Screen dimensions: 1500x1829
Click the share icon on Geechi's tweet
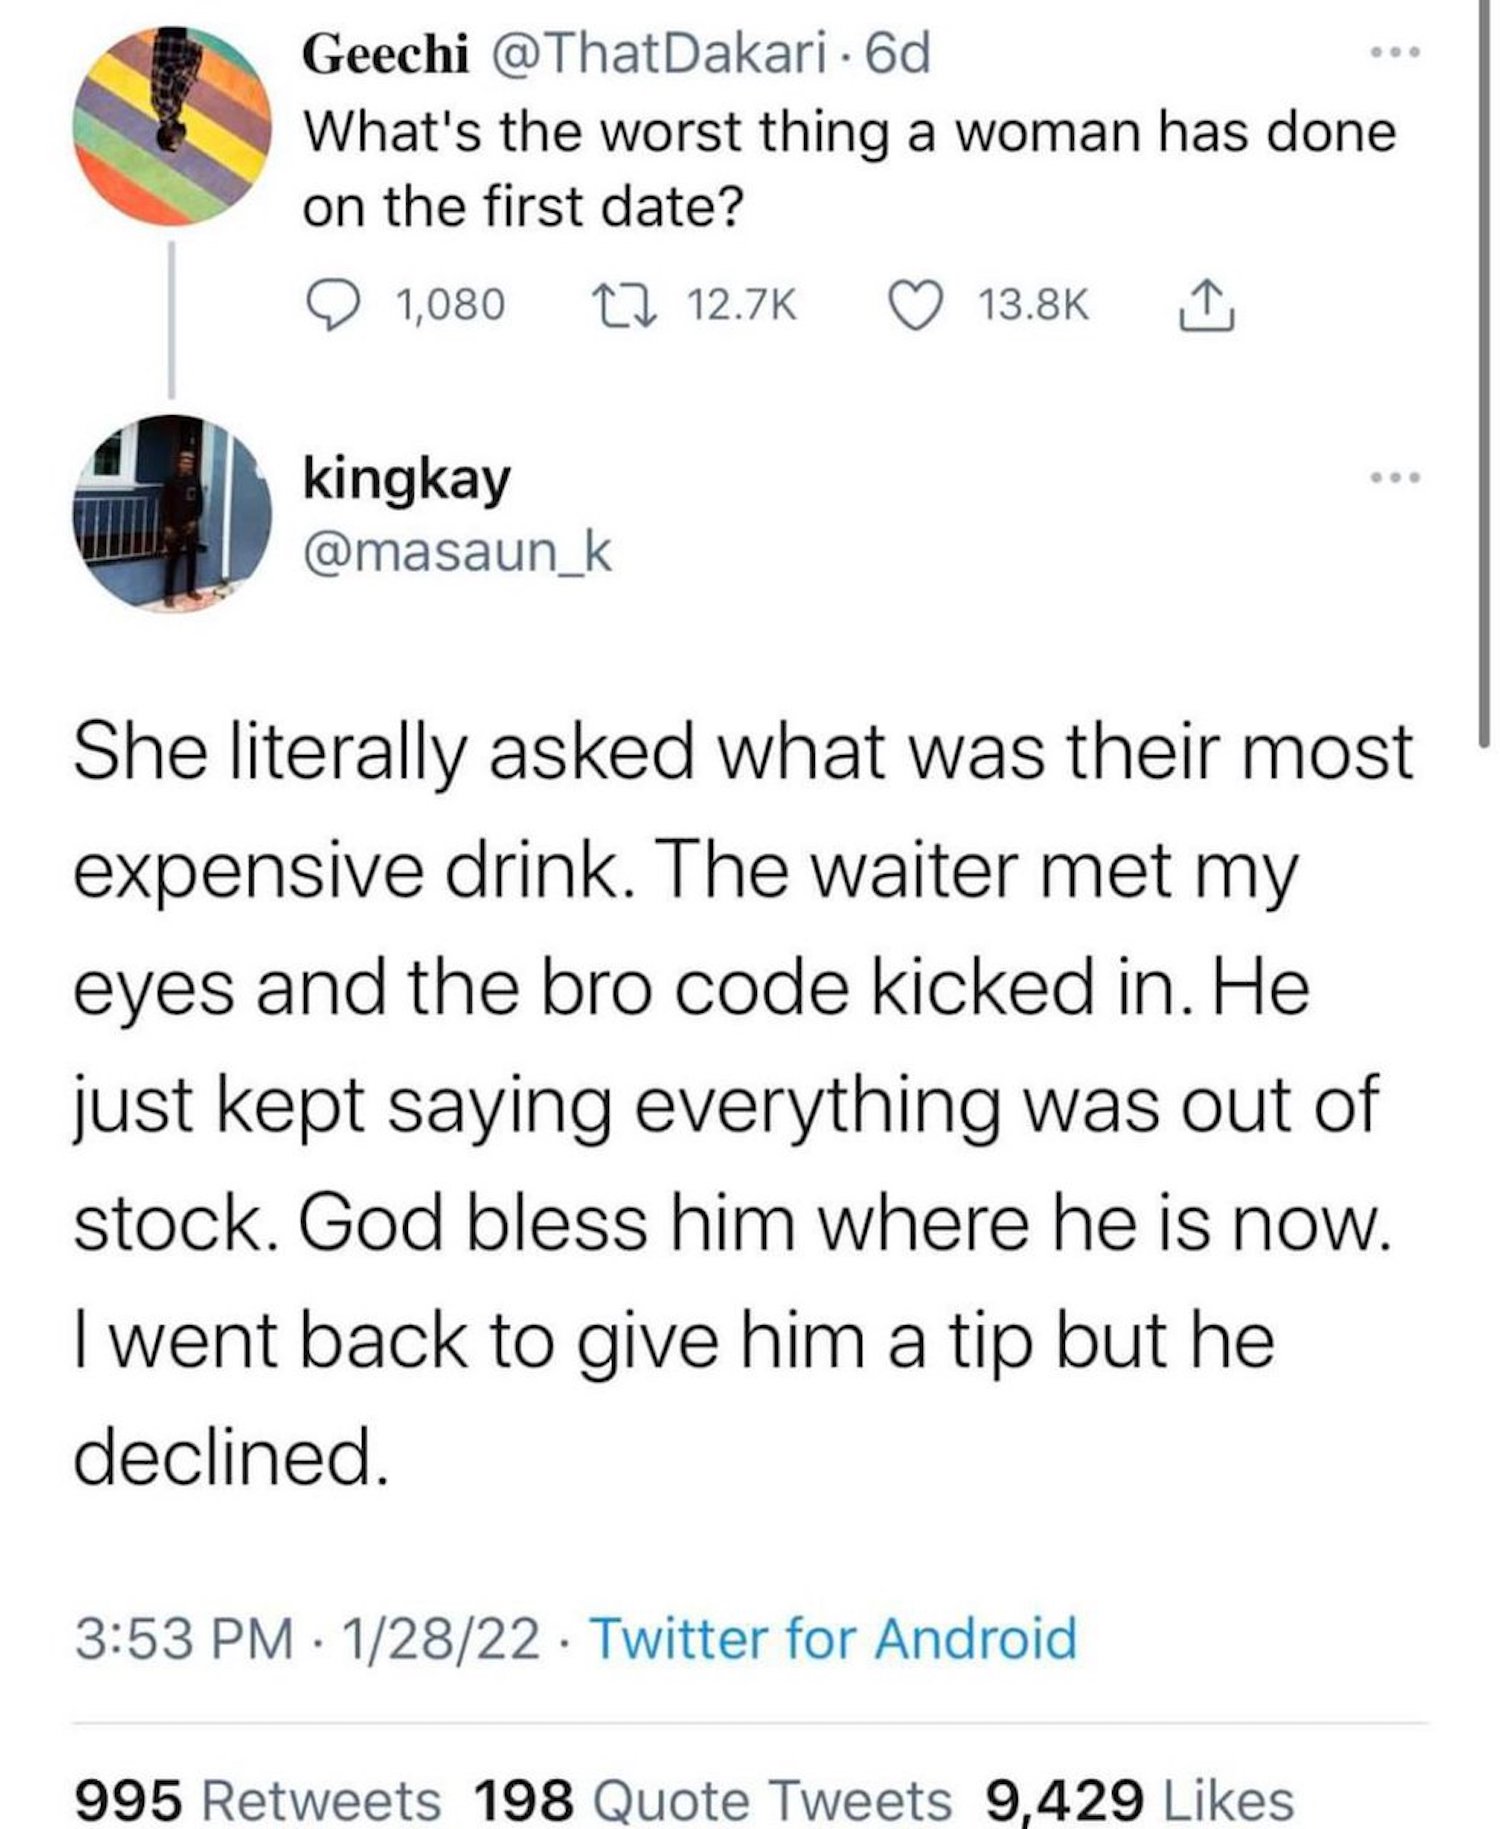coord(1208,305)
